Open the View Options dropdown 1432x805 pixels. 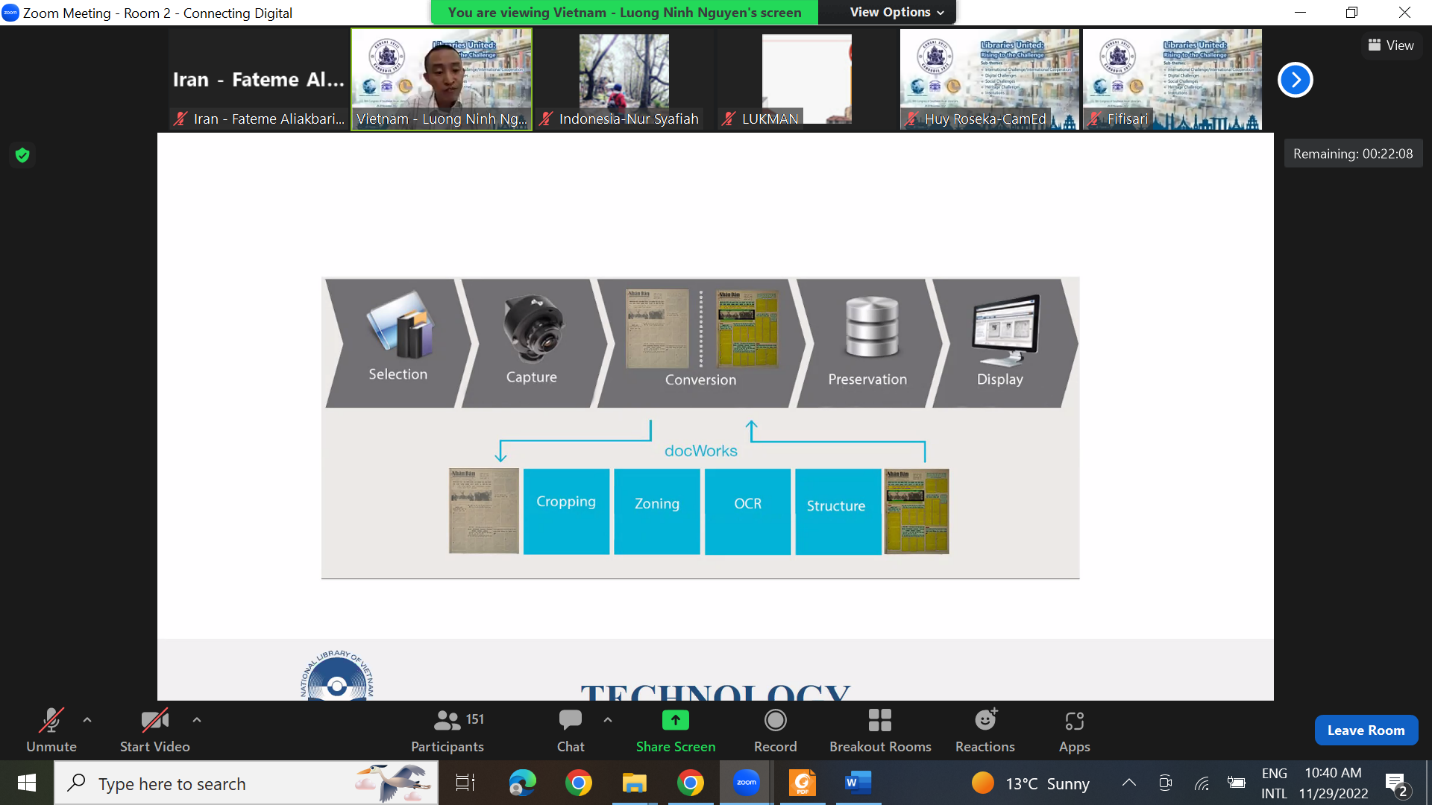(896, 12)
